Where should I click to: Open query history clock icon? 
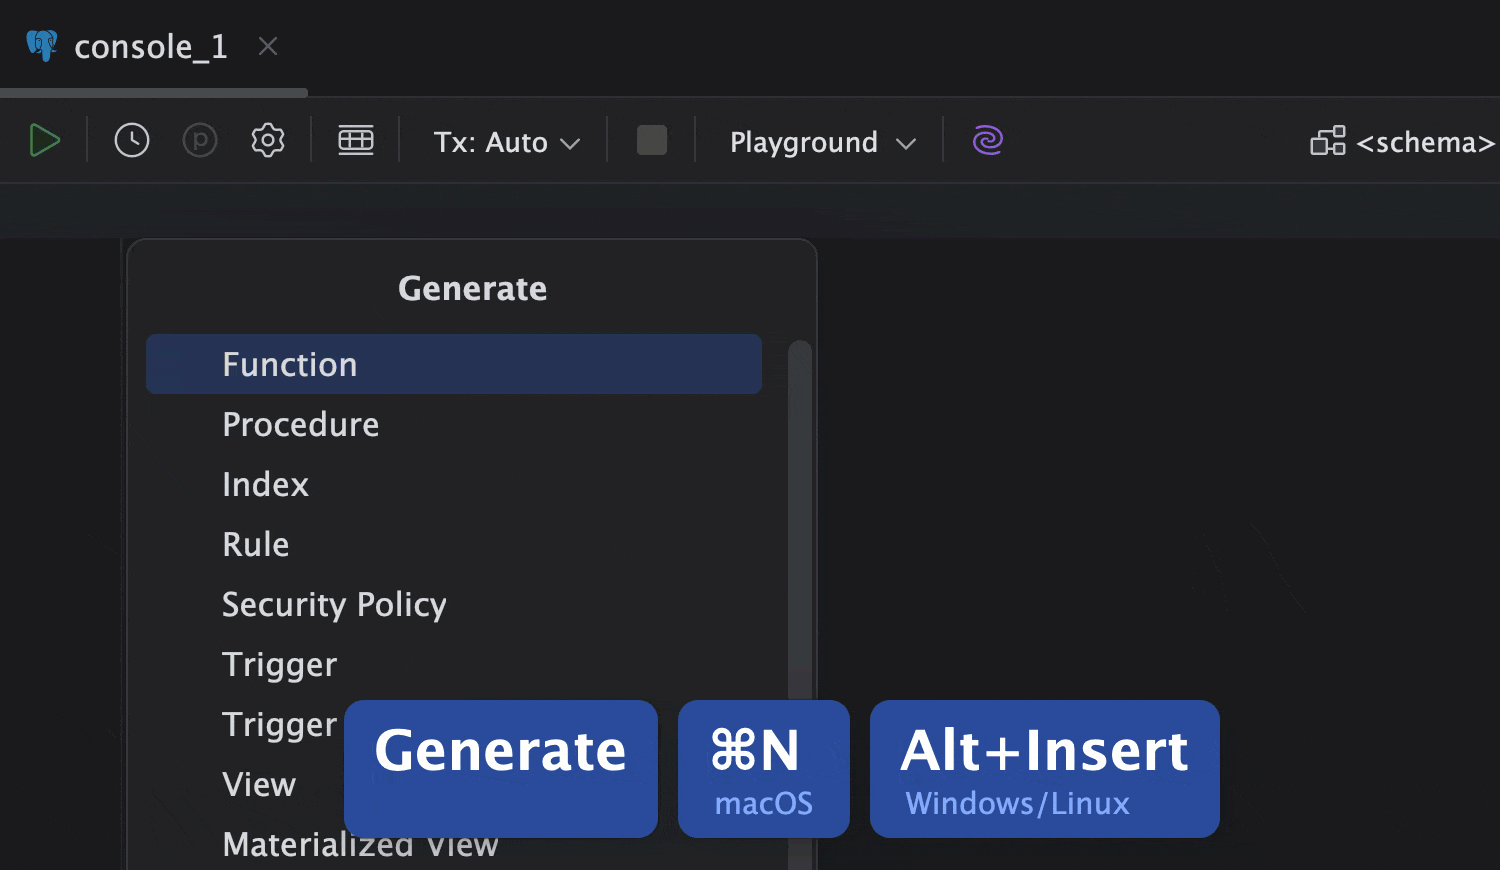pyautogui.click(x=132, y=141)
